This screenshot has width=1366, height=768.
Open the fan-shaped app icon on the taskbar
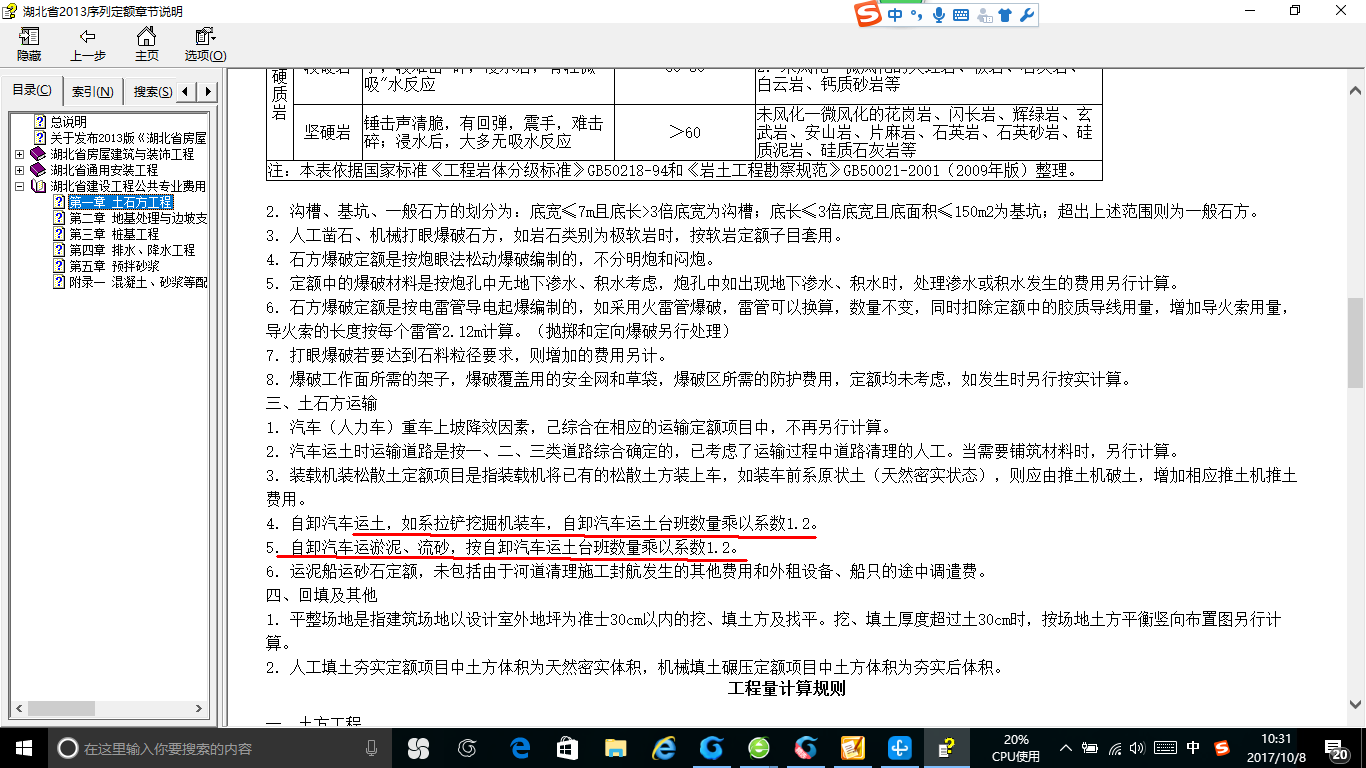tap(418, 748)
